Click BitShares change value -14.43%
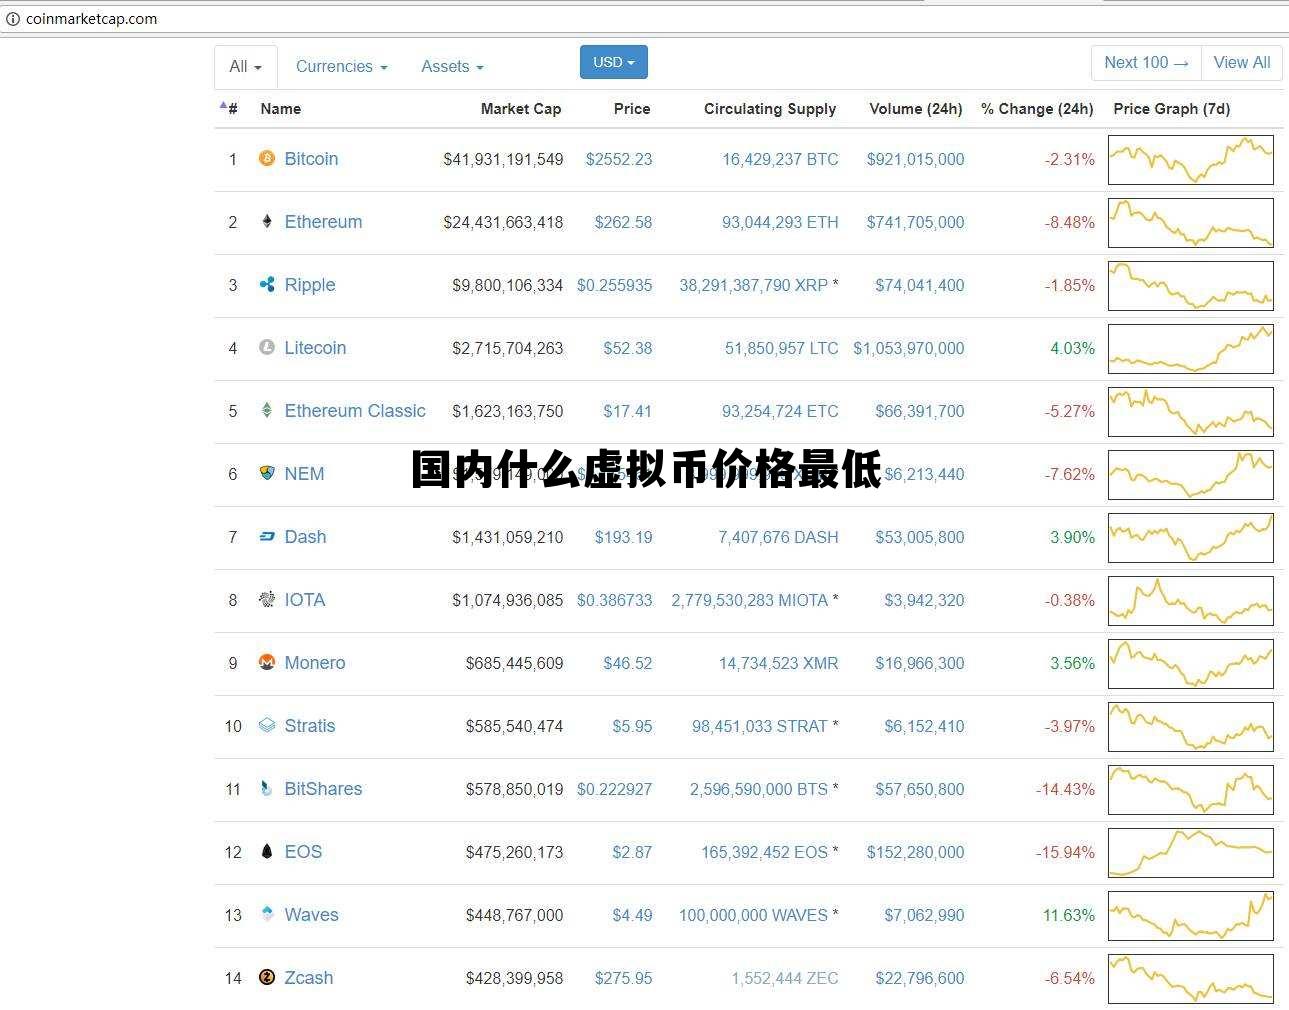The width and height of the screenshot is (1289, 1010). click(1065, 788)
